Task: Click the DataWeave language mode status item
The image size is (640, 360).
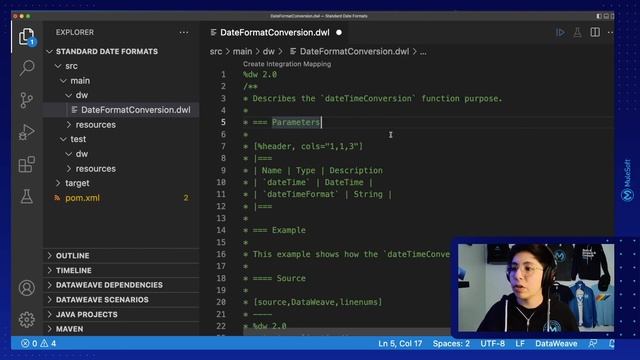Action: coord(556,344)
